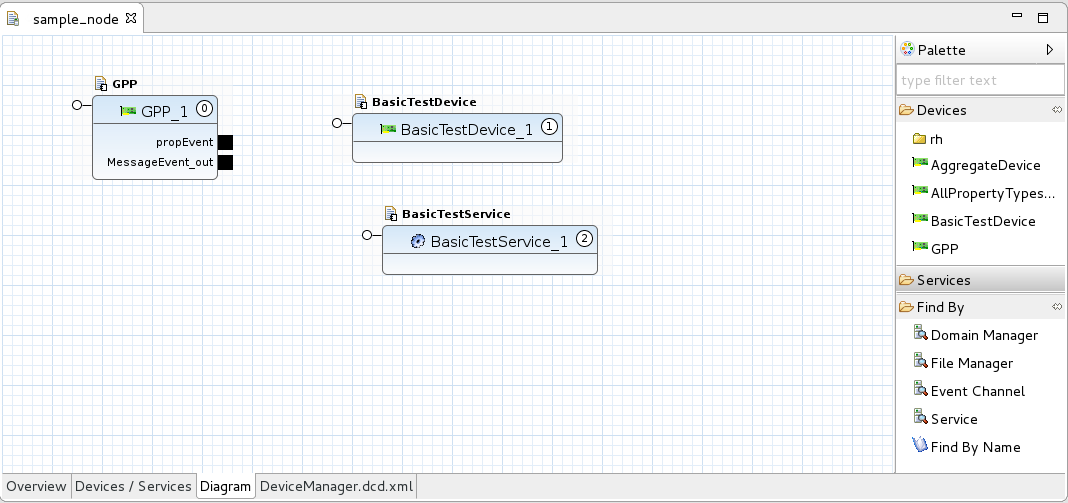1068x503 pixels.
Task: Click the BasicTestService_1 gear icon
Action: click(x=419, y=241)
